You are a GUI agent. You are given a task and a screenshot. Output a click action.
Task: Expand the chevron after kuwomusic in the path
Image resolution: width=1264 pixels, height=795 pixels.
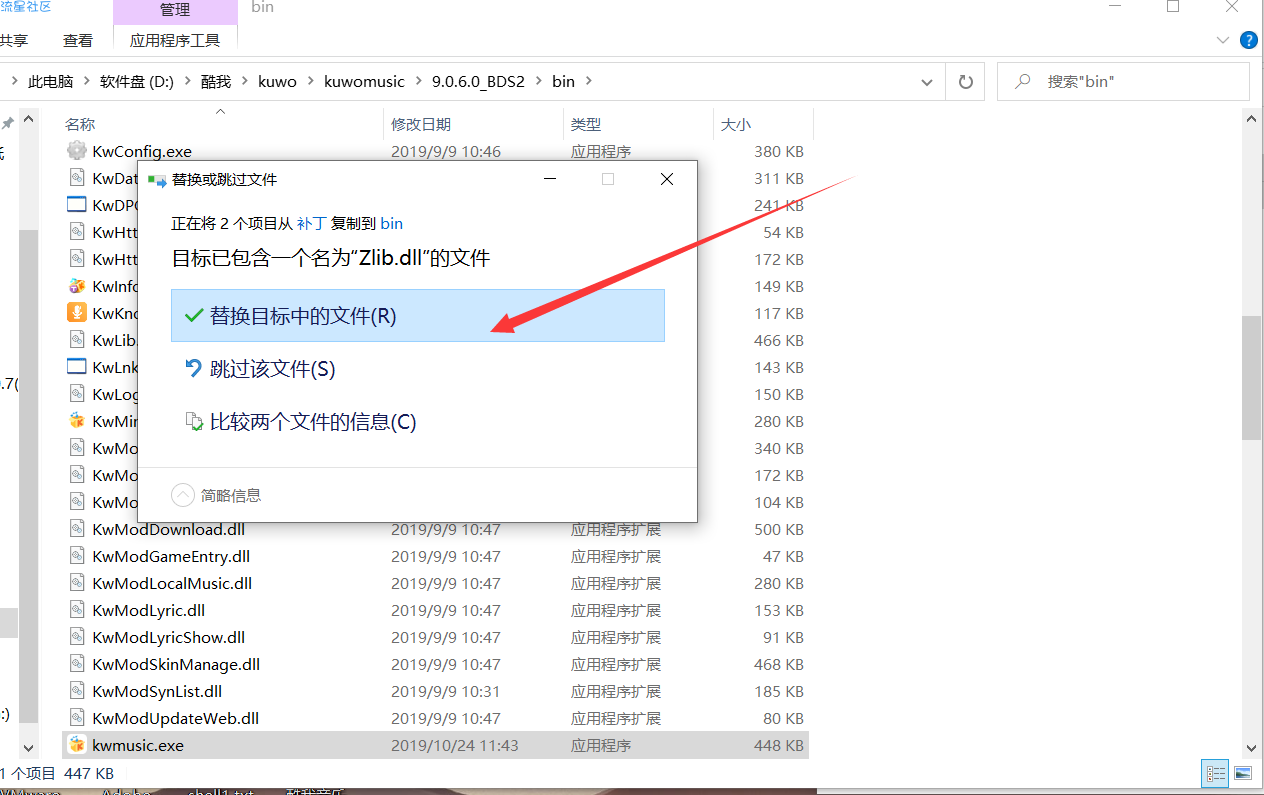pyautogui.click(x=418, y=82)
